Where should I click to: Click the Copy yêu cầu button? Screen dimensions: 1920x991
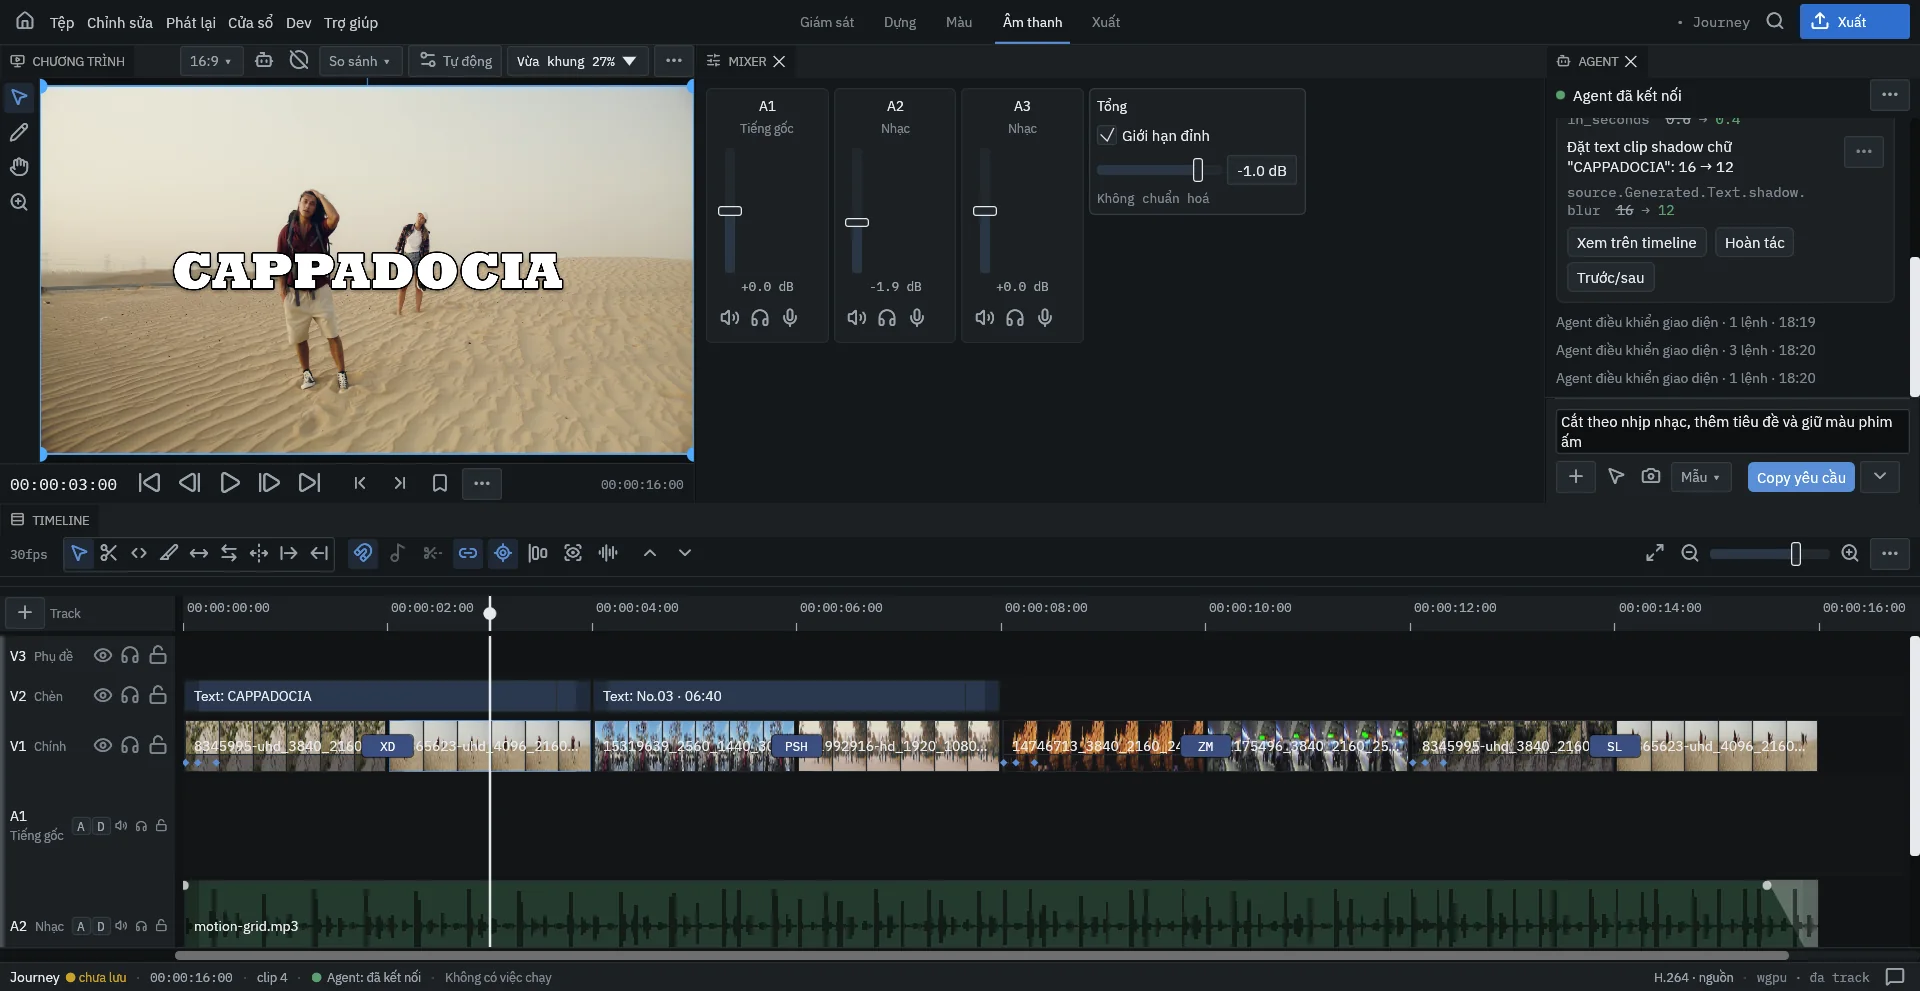coord(1801,477)
